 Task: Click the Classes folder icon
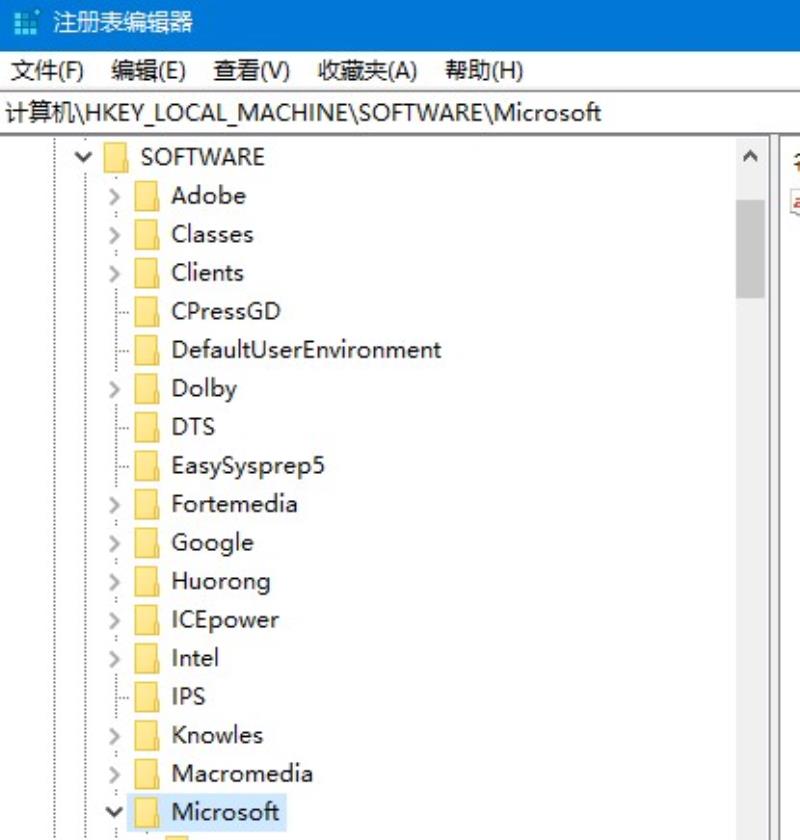(146, 235)
